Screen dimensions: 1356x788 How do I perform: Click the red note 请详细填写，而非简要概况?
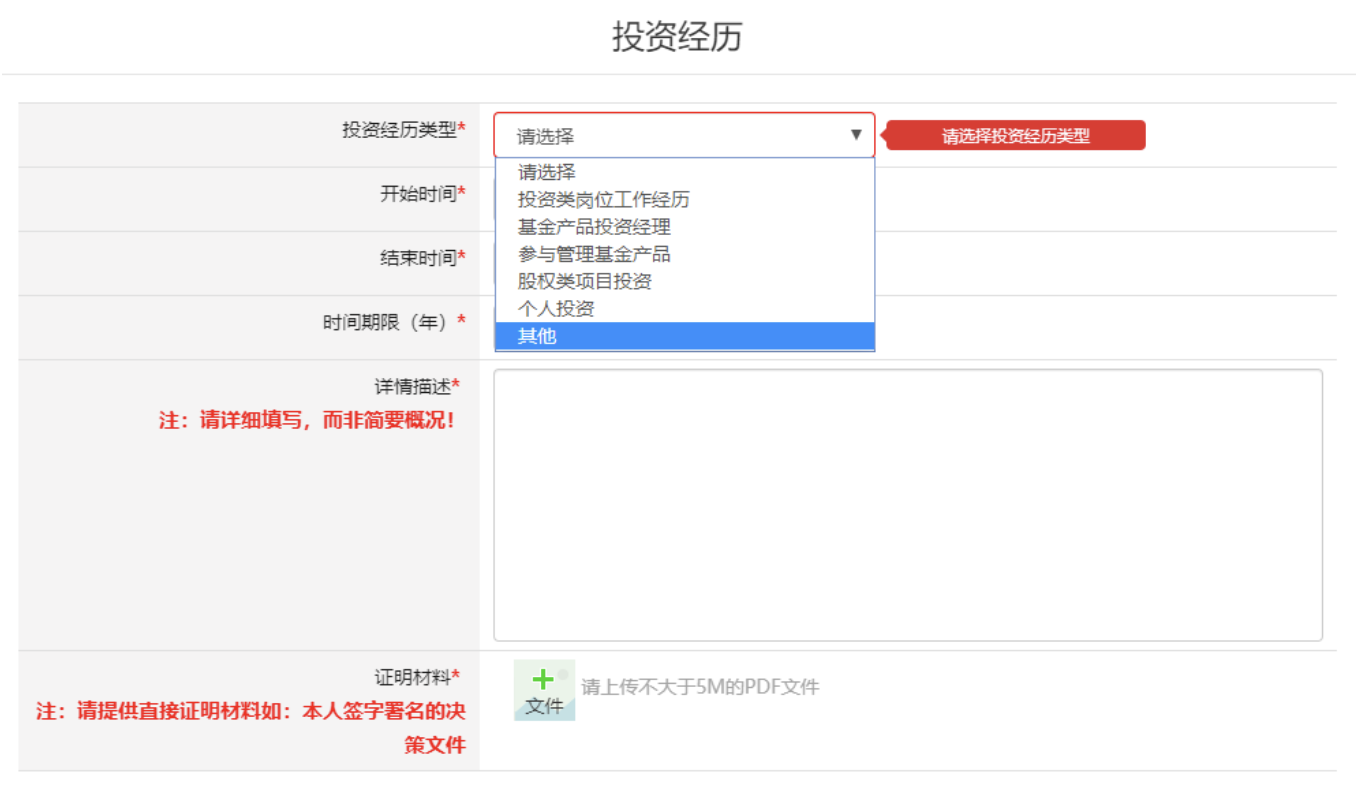pyautogui.click(x=307, y=420)
